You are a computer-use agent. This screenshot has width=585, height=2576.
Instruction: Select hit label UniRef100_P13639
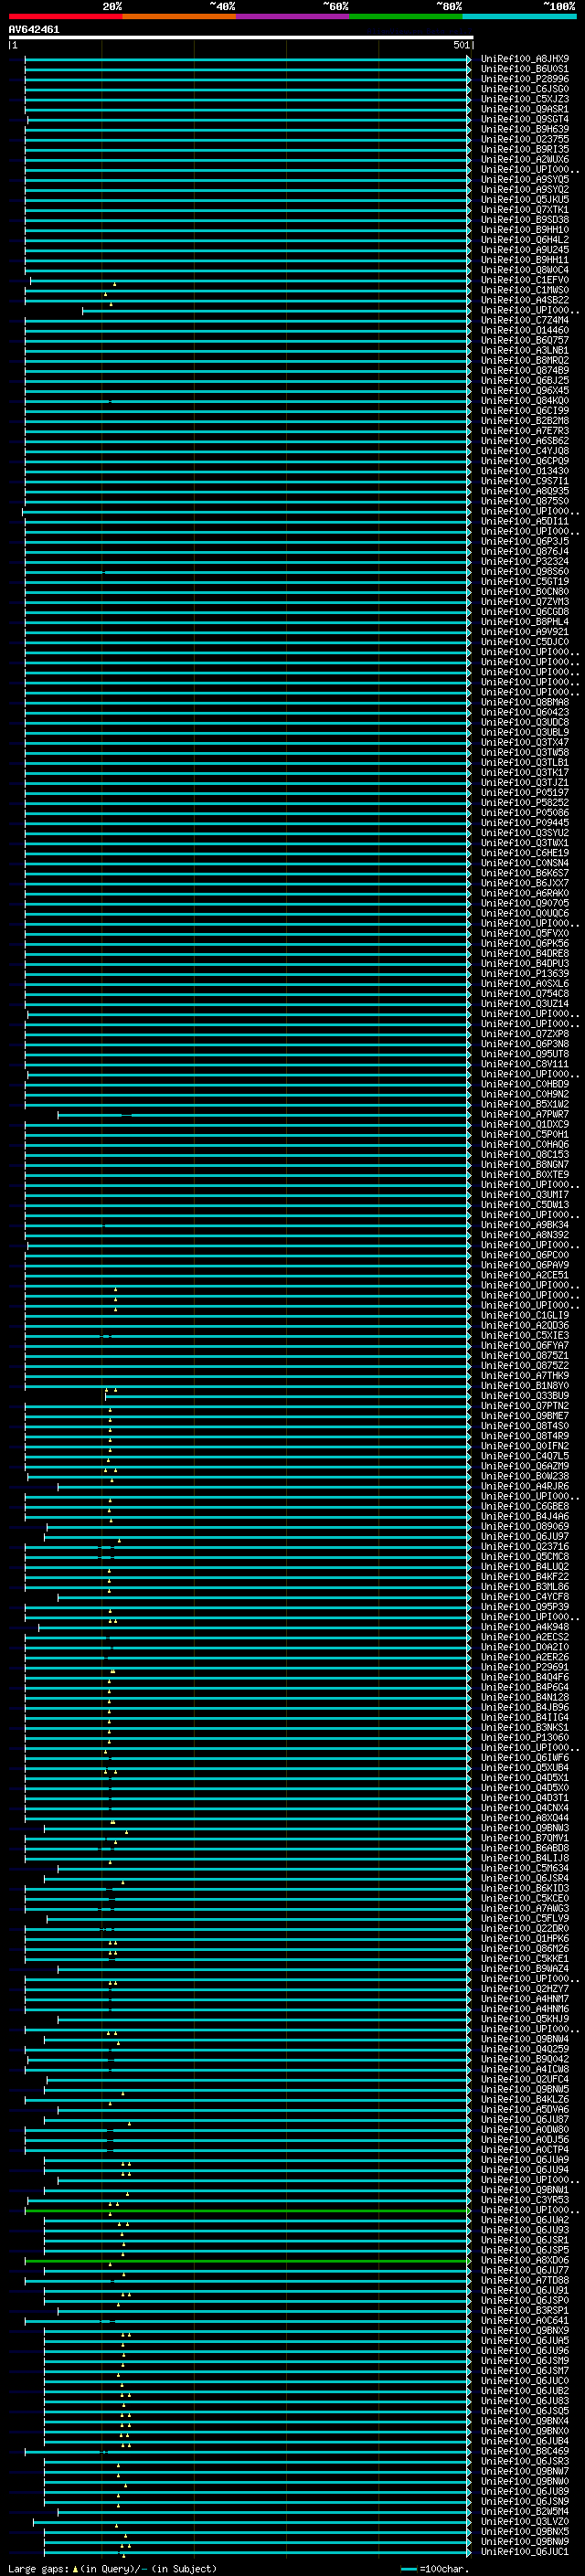[525, 973]
